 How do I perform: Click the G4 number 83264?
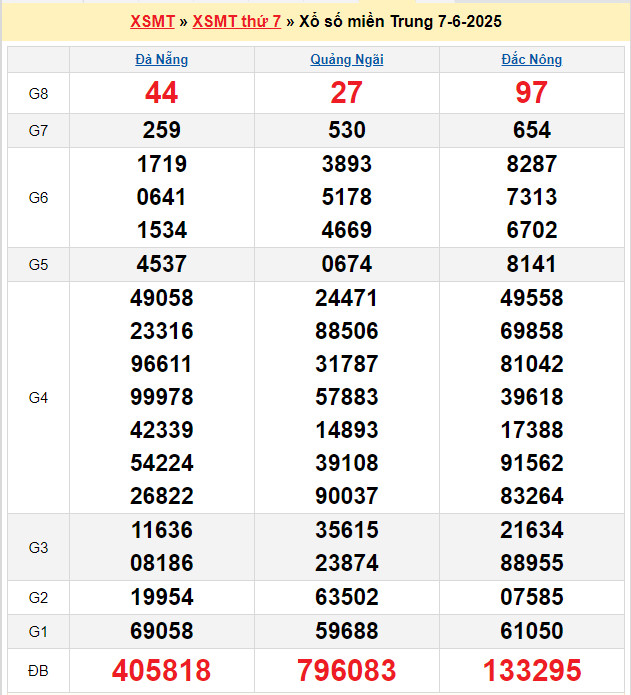(x=532, y=496)
